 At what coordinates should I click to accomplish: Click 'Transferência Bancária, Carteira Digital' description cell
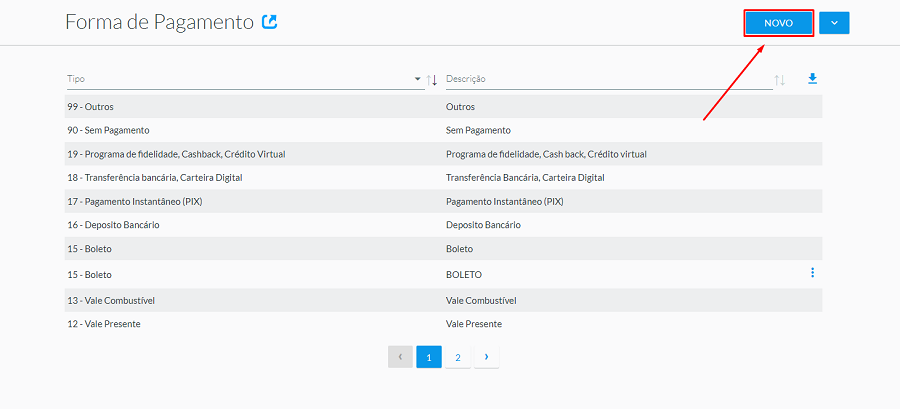coord(525,178)
